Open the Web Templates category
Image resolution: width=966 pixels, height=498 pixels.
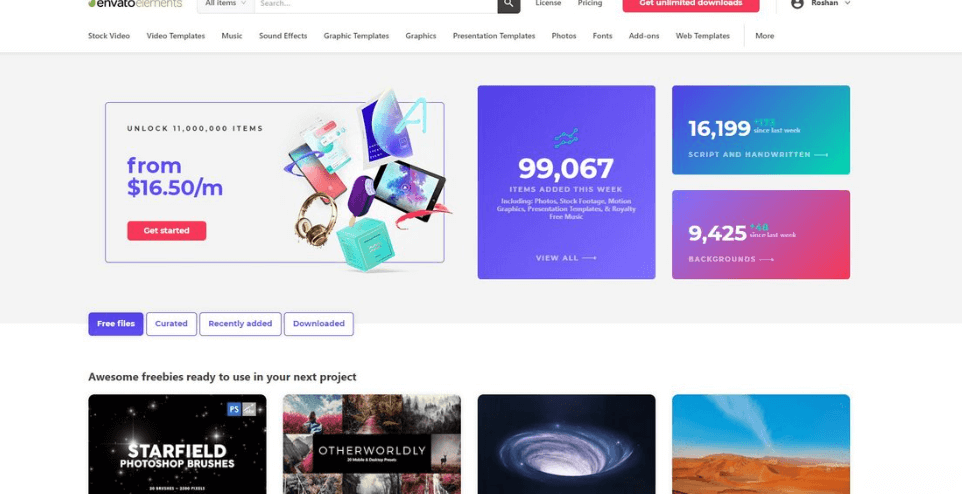click(702, 36)
